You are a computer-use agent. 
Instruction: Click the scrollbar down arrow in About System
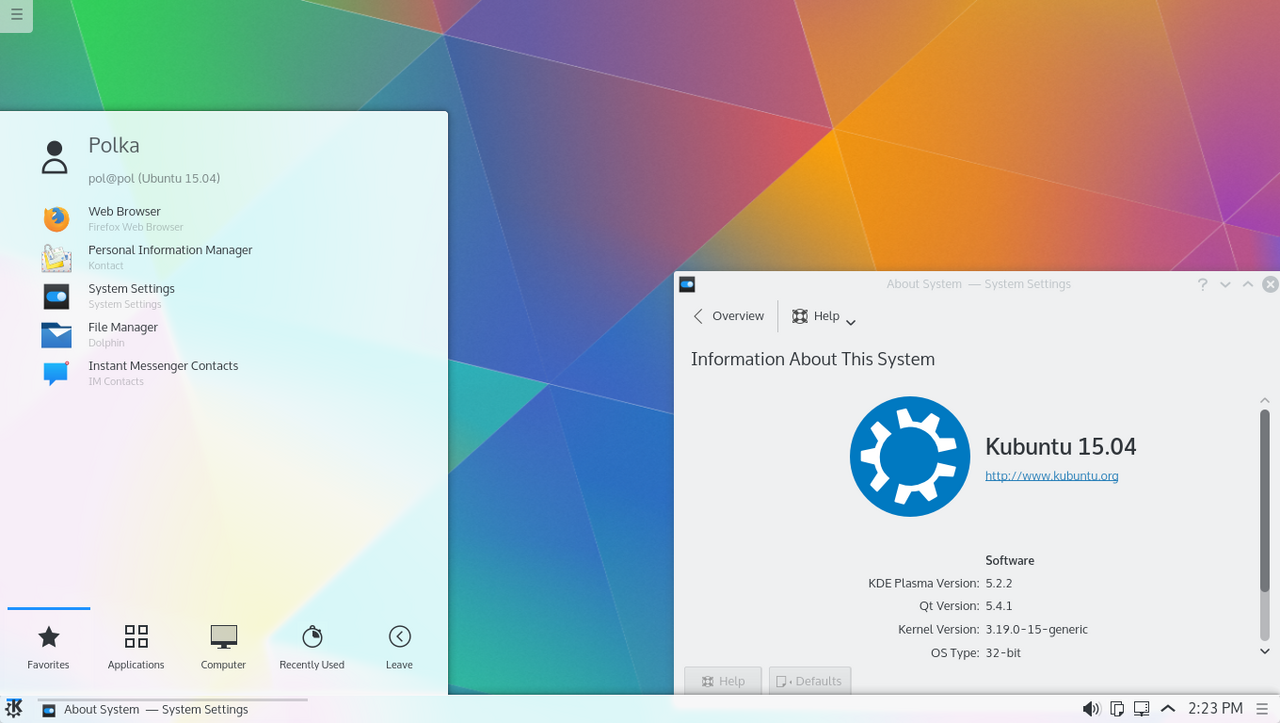tap(1265, 651)
